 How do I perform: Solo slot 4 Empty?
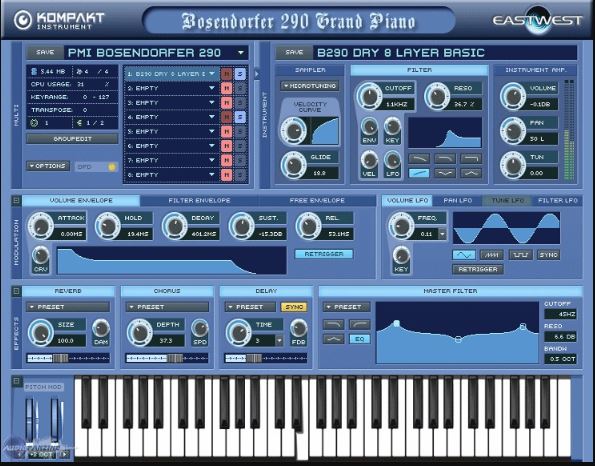click(240, 117)
